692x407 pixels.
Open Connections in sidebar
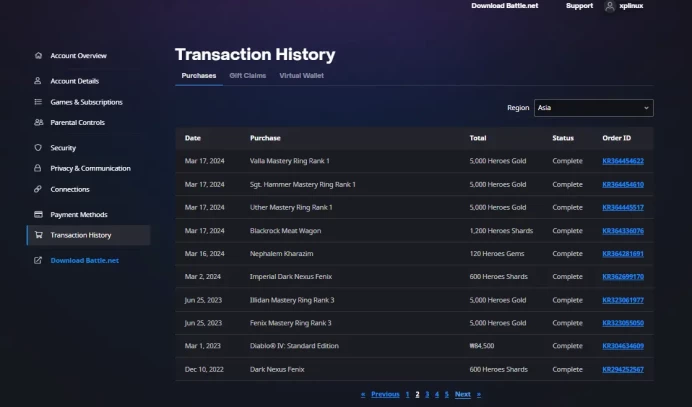coord(70,189)
